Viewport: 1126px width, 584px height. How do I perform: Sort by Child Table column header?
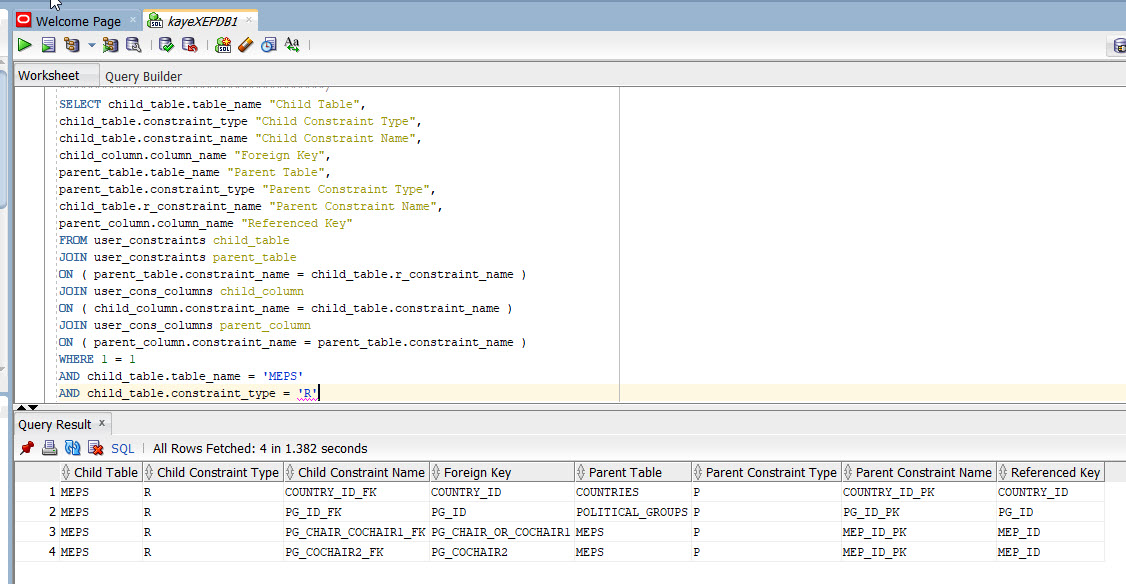click(x=100, y=472)
